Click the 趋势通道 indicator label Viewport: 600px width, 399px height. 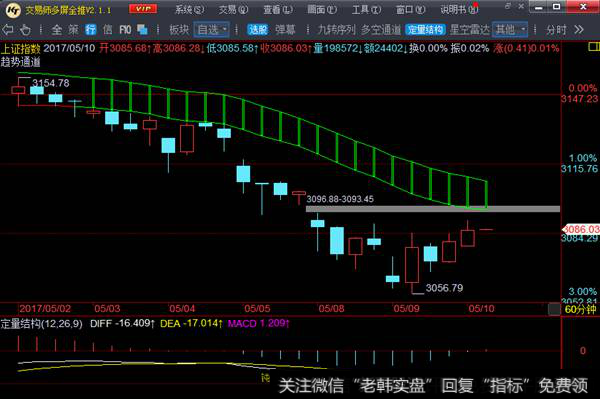(x=21, y=62)
